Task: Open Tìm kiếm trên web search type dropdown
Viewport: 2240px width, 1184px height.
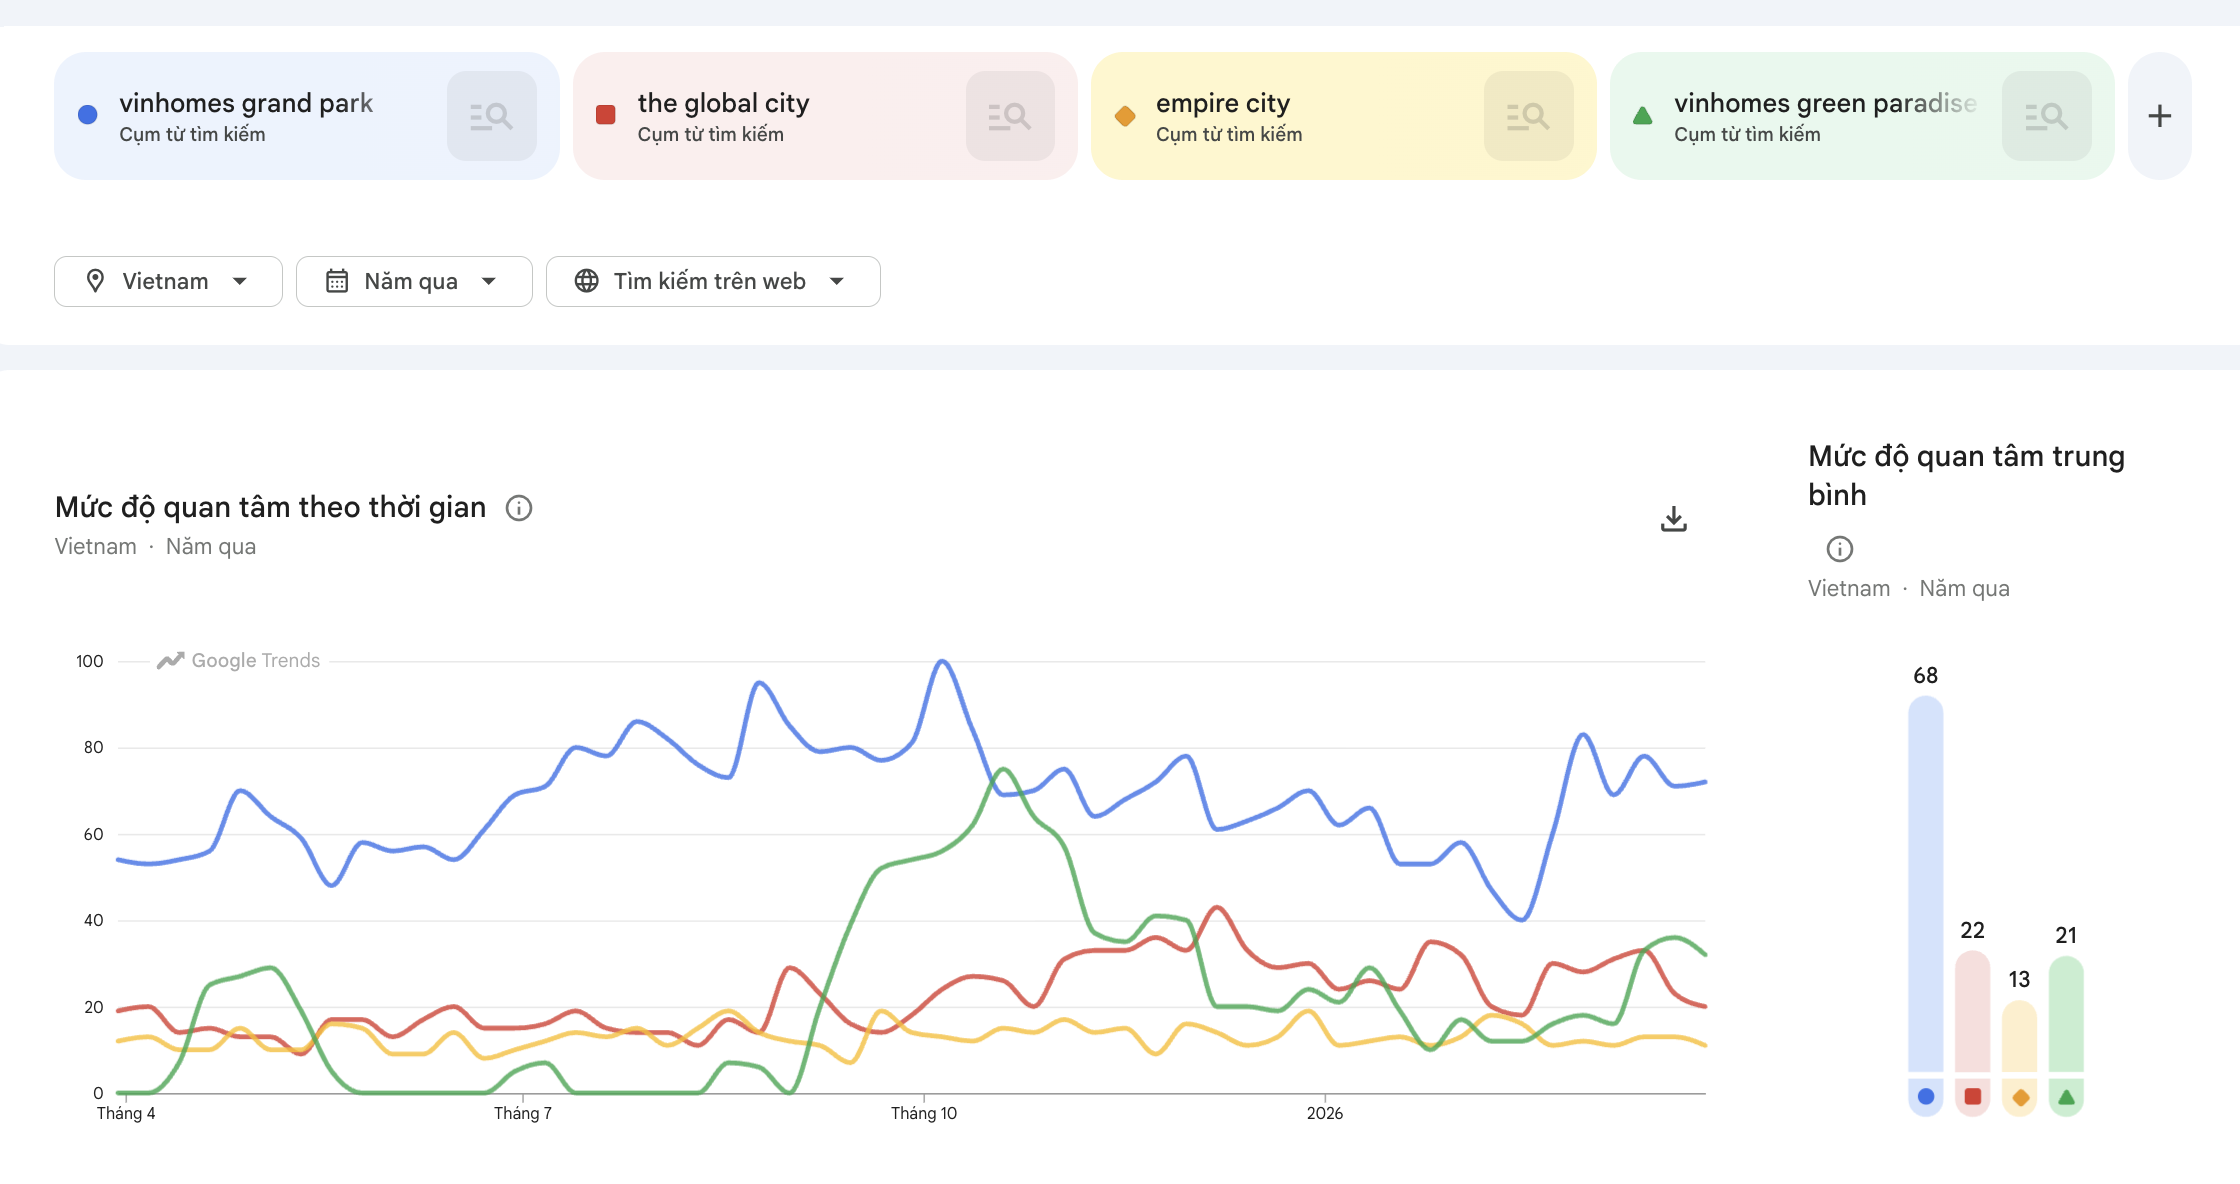Action: 712,281
